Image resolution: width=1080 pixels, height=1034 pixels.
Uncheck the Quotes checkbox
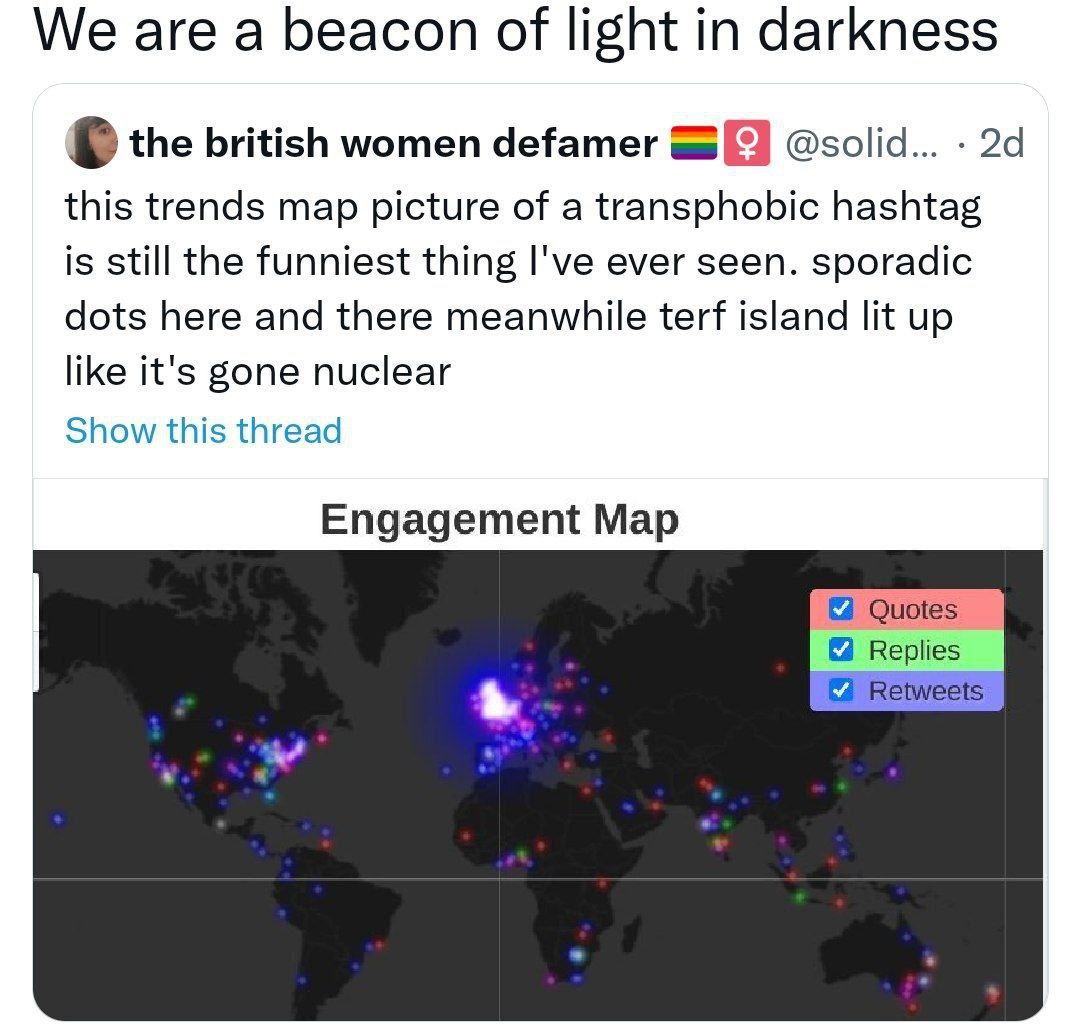[841, 608]
